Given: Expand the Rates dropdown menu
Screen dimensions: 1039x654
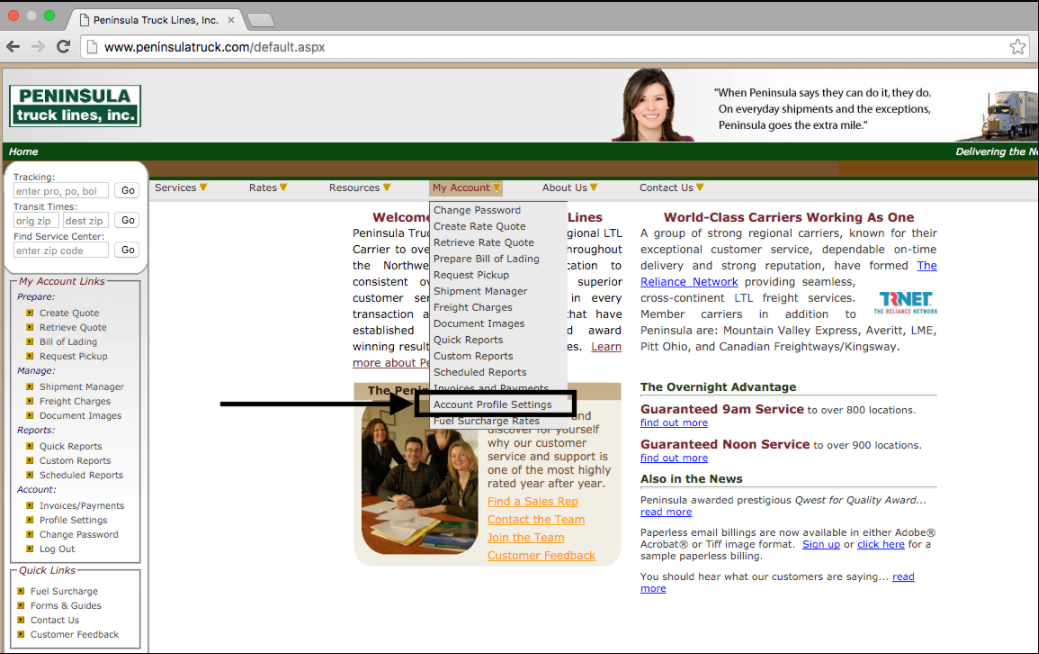Looking at the screenshot, I should 268,188.
